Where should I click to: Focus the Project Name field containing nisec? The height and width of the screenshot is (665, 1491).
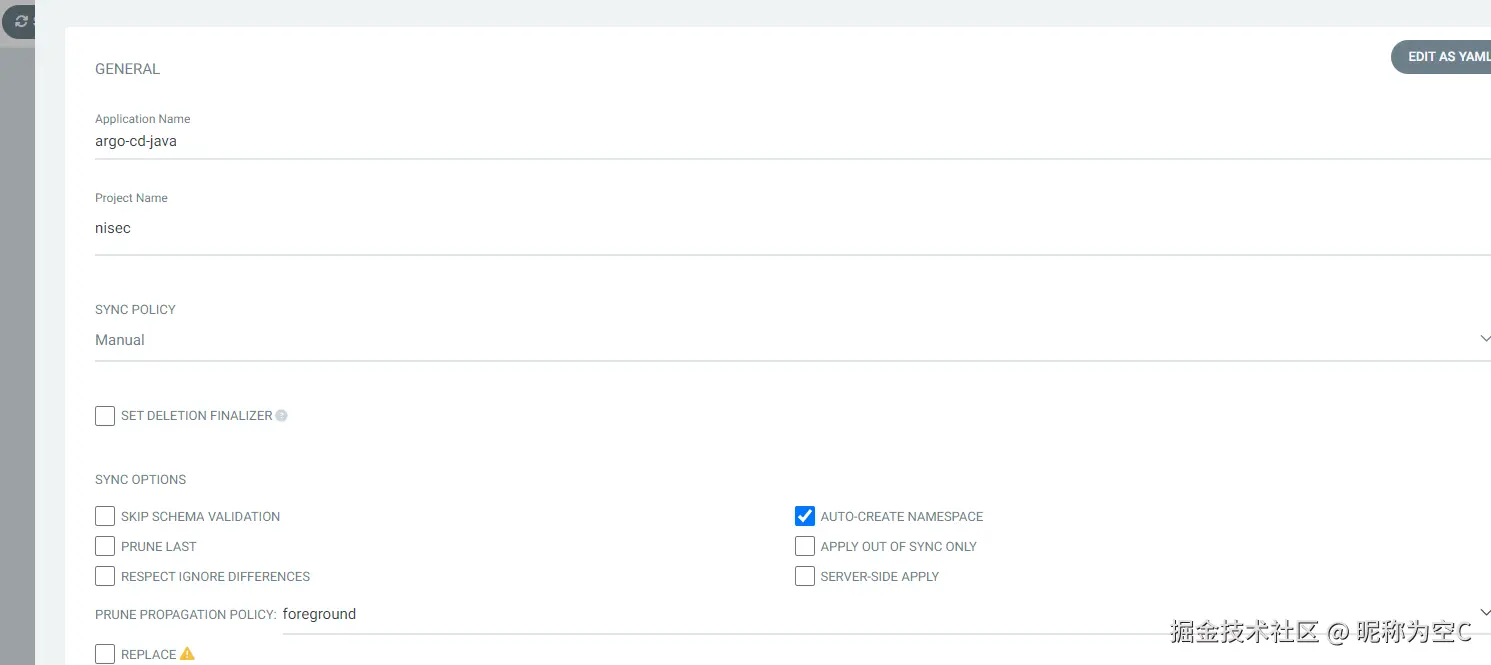tap(780, 228)
